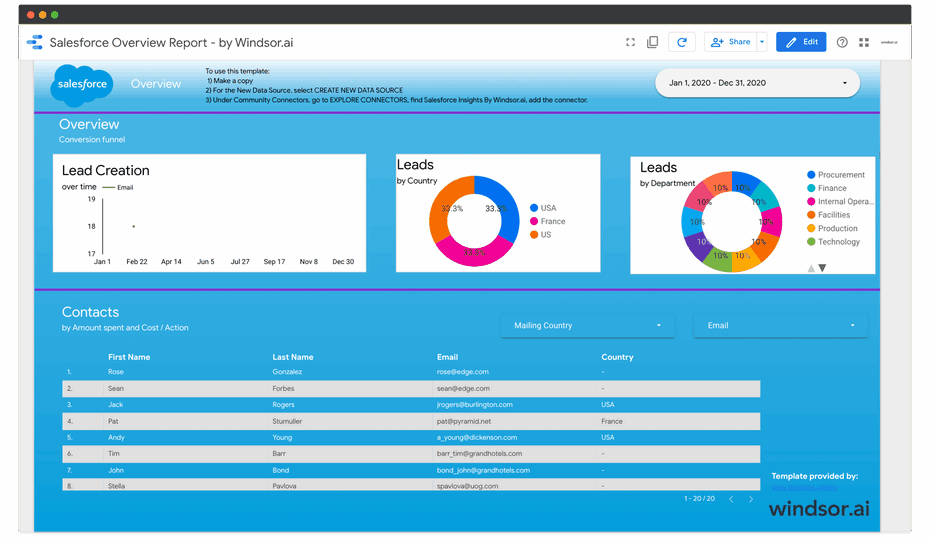Screen dimensions: 930x538
Task: Go to next contacts table page
Action: click(751, 499)
